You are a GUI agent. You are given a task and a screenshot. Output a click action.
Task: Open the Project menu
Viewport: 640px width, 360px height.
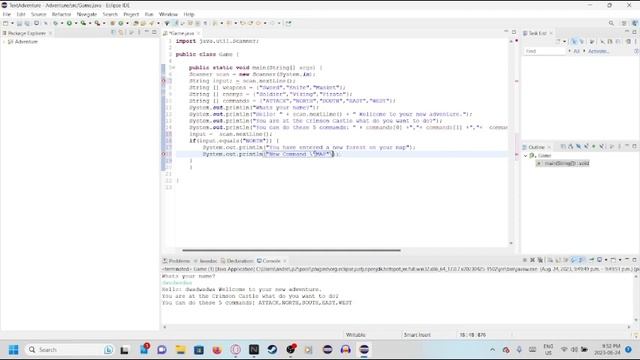(131, 14)
